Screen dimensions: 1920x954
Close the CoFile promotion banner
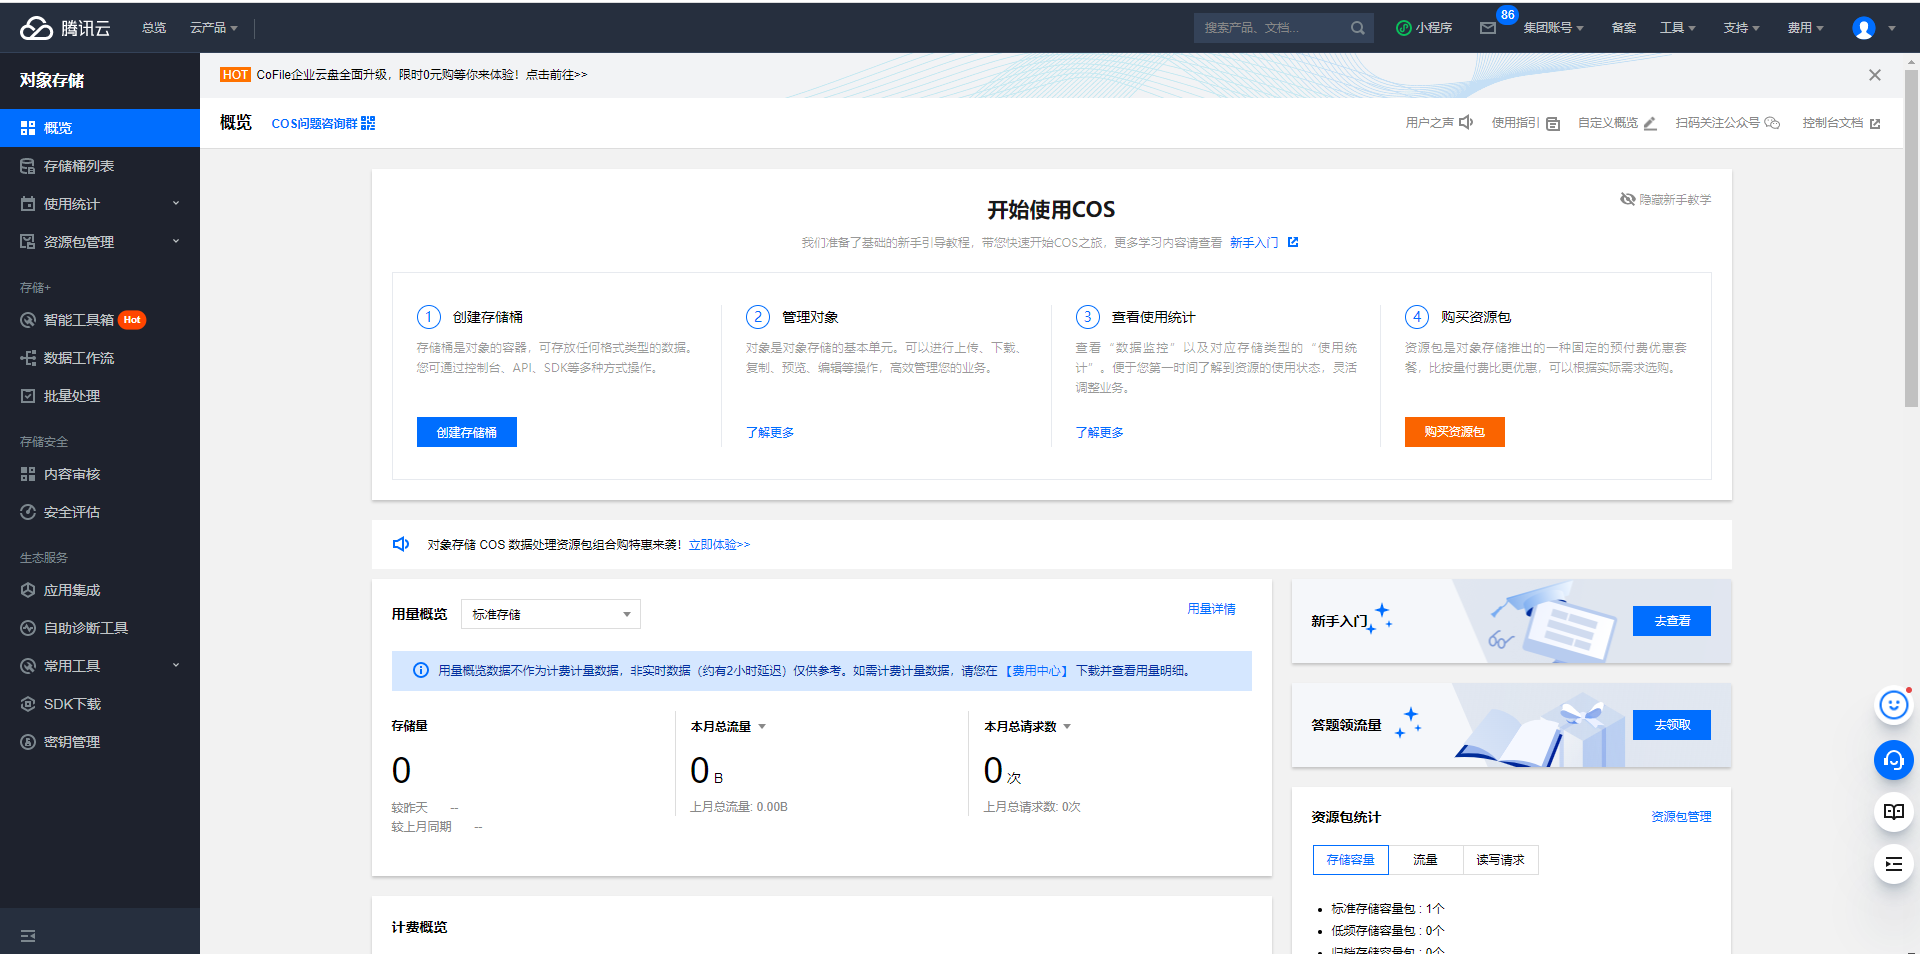pos(1875,75)
